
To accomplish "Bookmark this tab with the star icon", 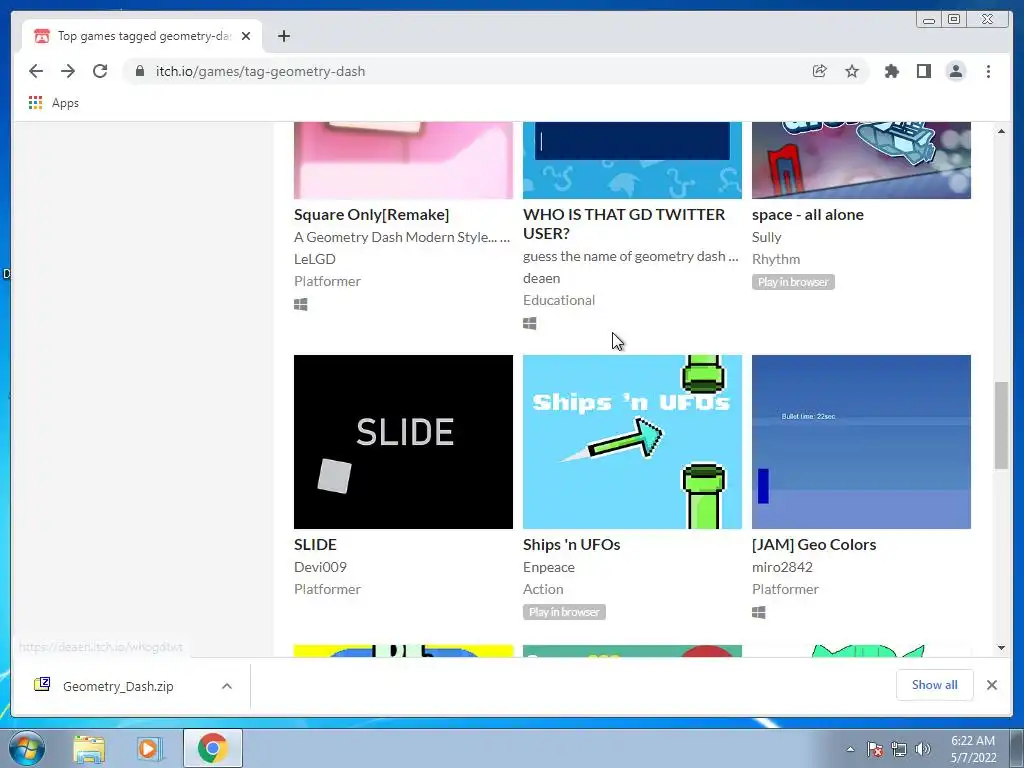I will tap(852, 71).
